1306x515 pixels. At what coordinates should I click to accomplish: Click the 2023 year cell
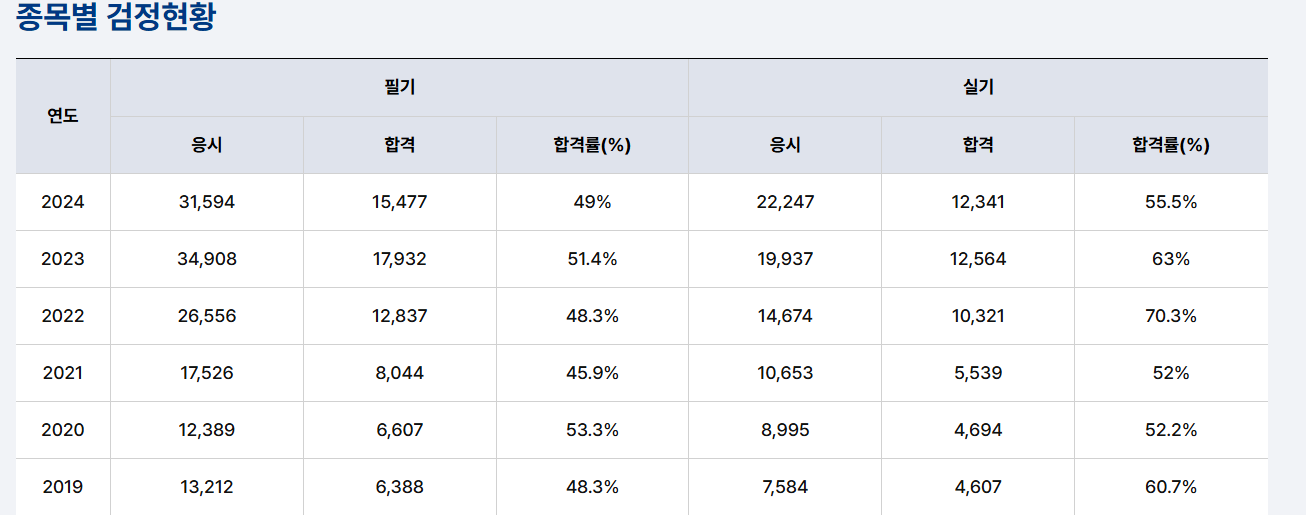coord(63,259)
